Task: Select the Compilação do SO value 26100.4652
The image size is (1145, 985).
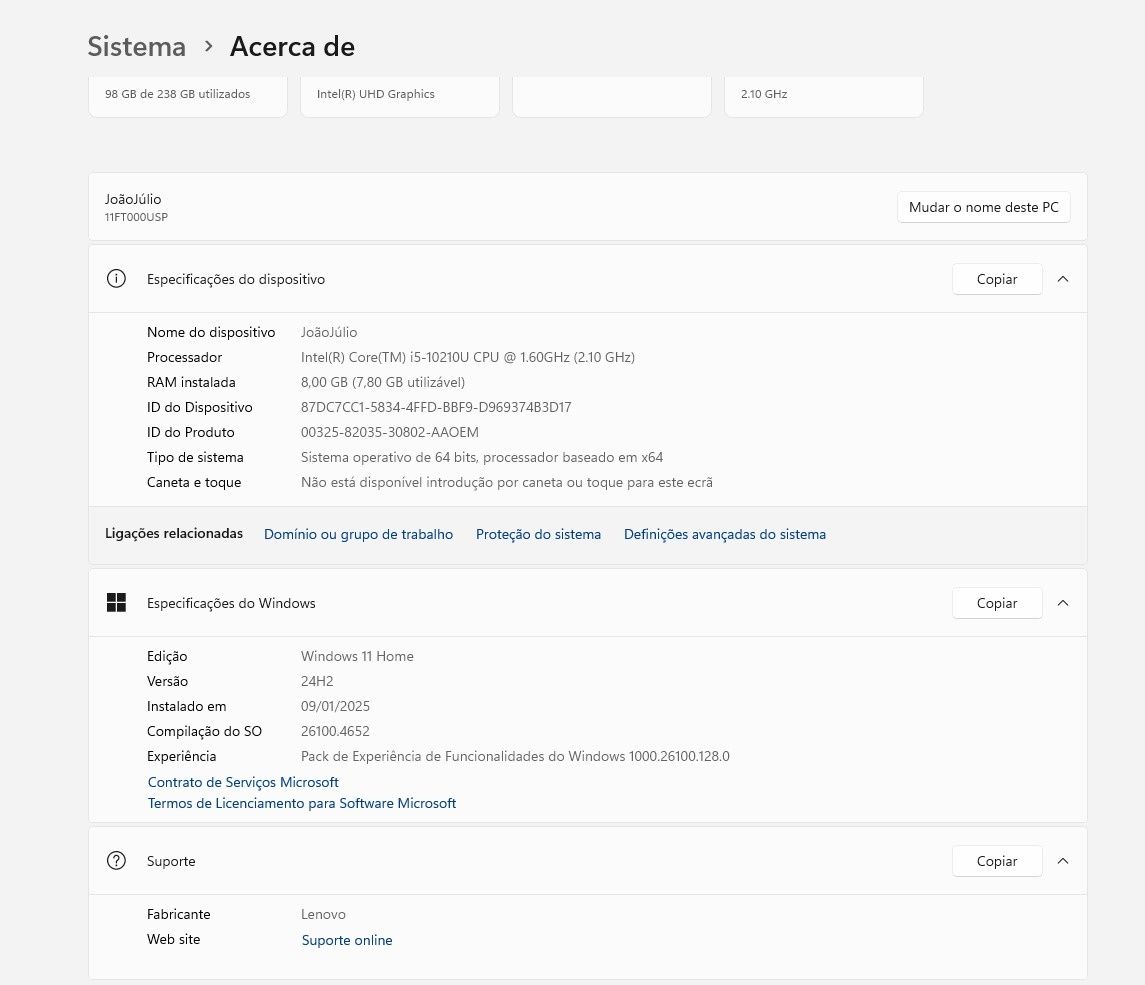Action: (x=335, y=731)
